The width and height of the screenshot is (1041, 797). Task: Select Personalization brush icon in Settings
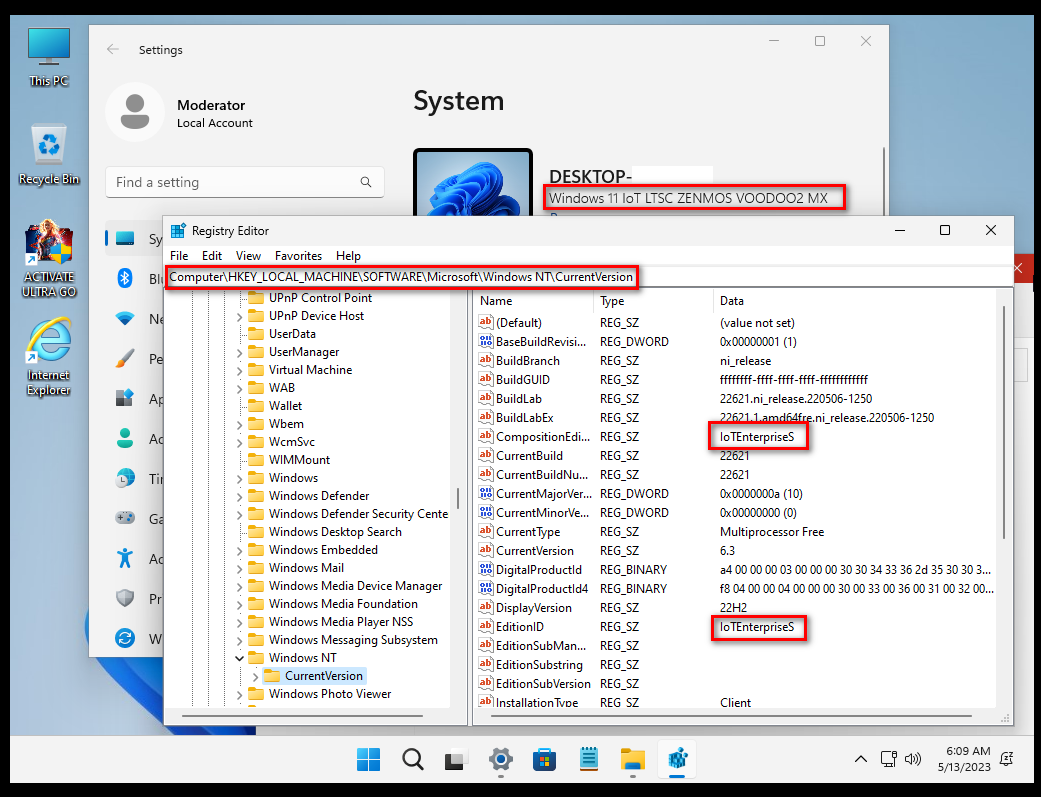(x=125, y=359)
